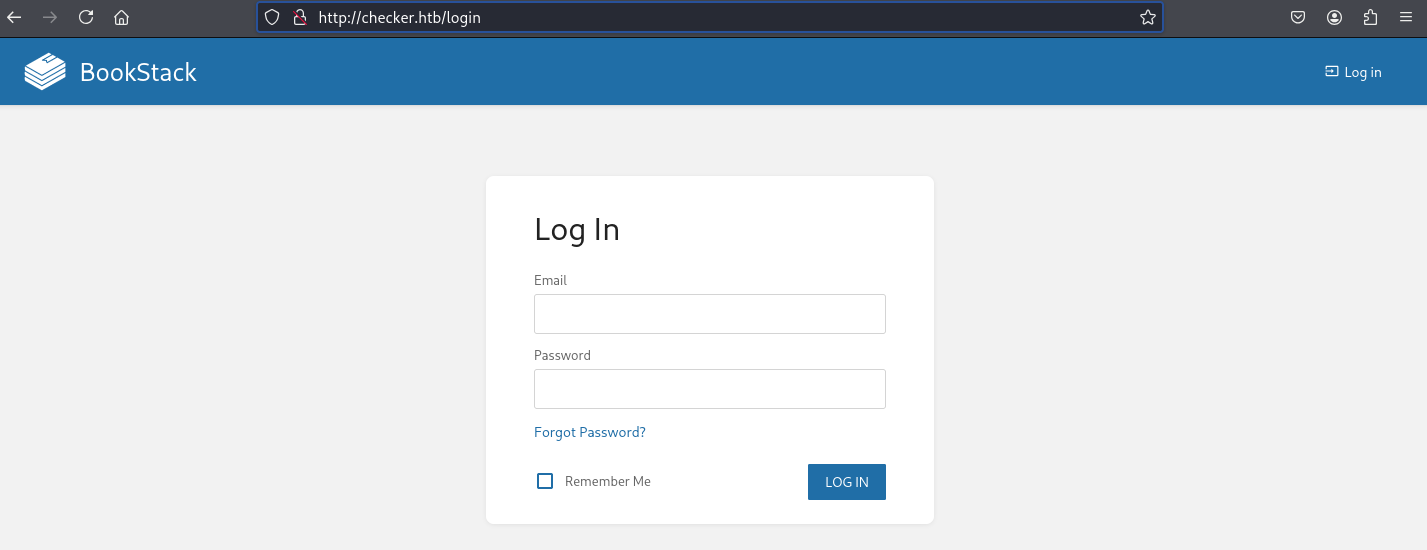
Task: Focus the Email input field
Action: tap(710, 314)
